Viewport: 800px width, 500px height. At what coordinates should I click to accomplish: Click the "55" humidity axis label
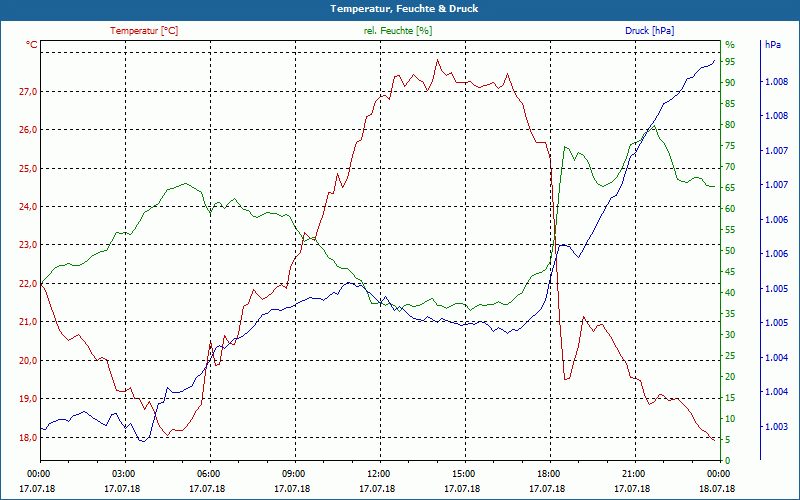[x=730, y=230]
